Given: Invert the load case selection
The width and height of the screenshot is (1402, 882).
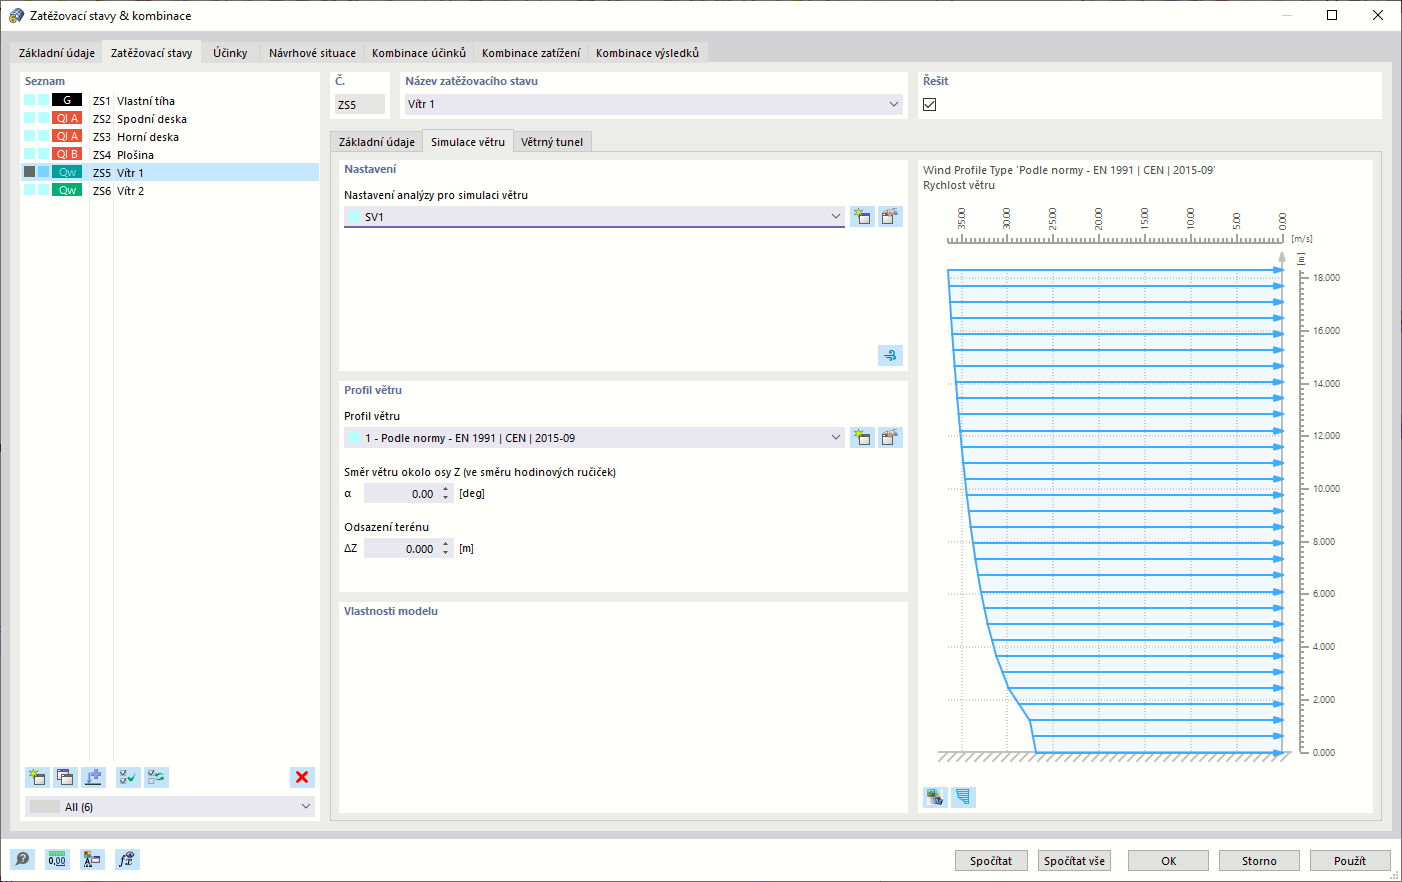Looking at the screenshot, I should pyautogui.click(x=156, y=777).
